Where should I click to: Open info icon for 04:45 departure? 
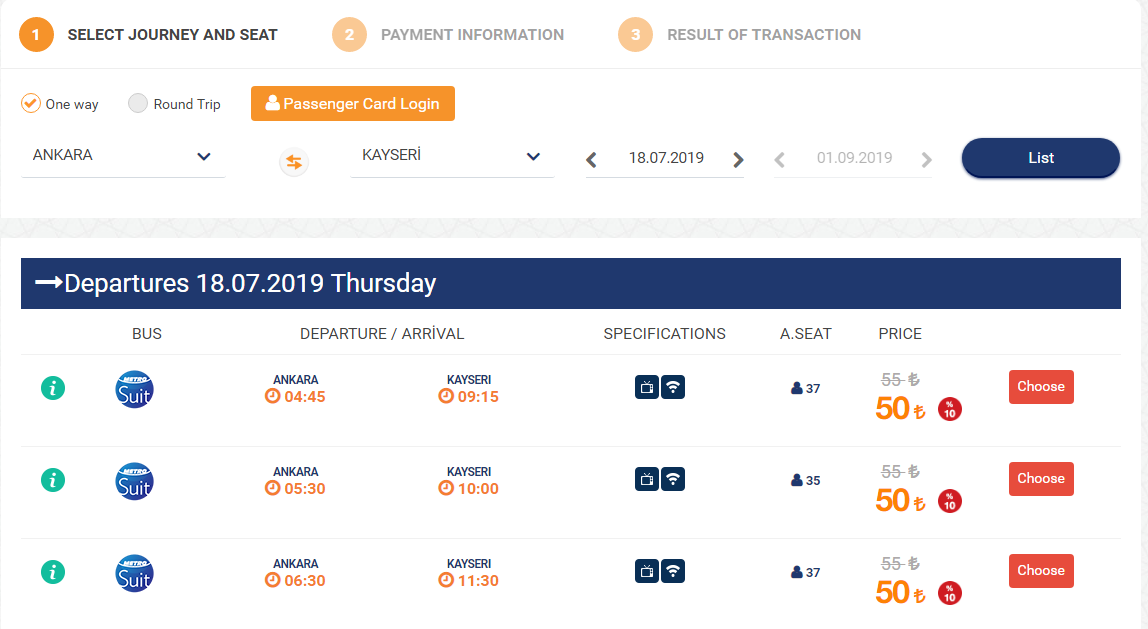(53, 388)
